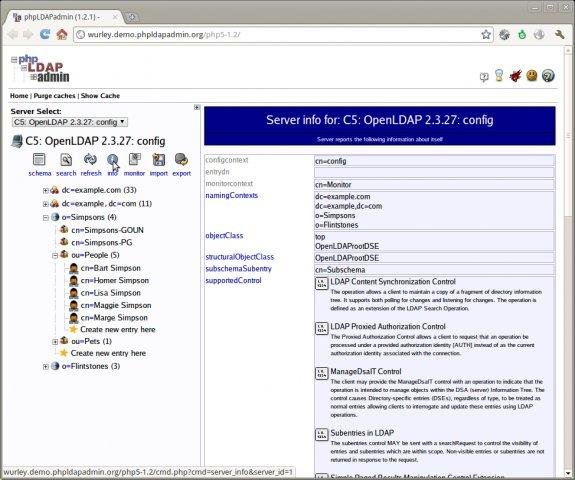The height and width of the screenshot is (480, 575).
Task: Open the help question mark icon
Action: point(548,76)
